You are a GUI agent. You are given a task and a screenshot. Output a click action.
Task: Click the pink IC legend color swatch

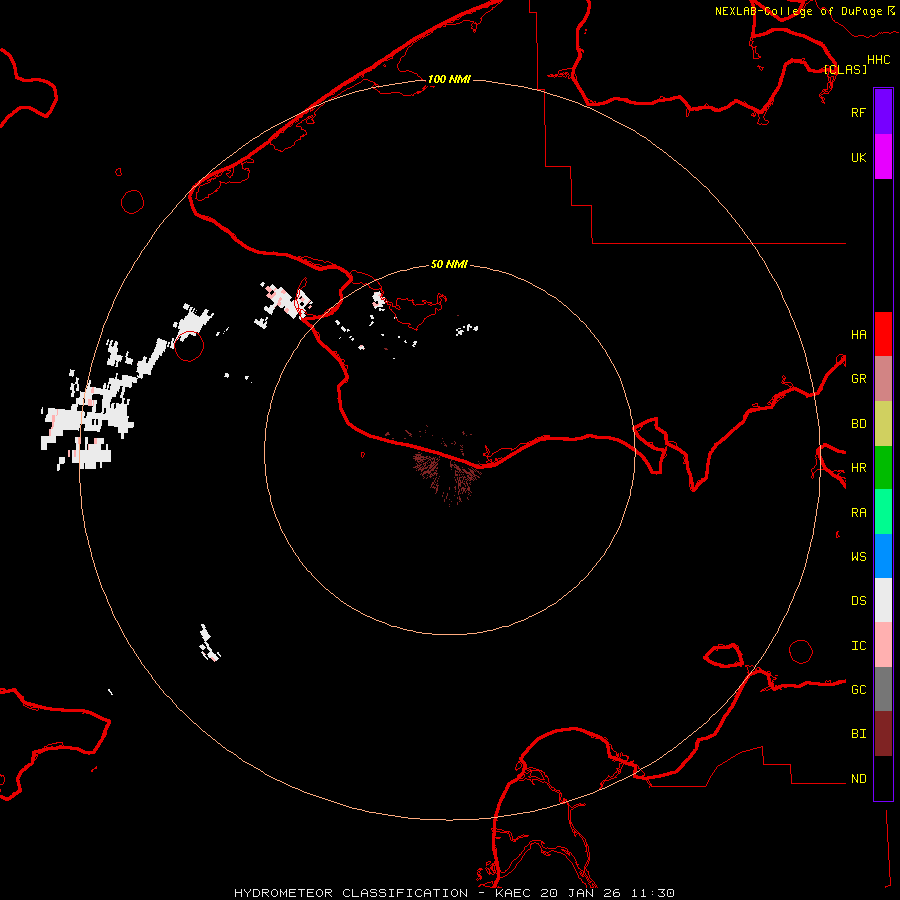pos(883,645)
